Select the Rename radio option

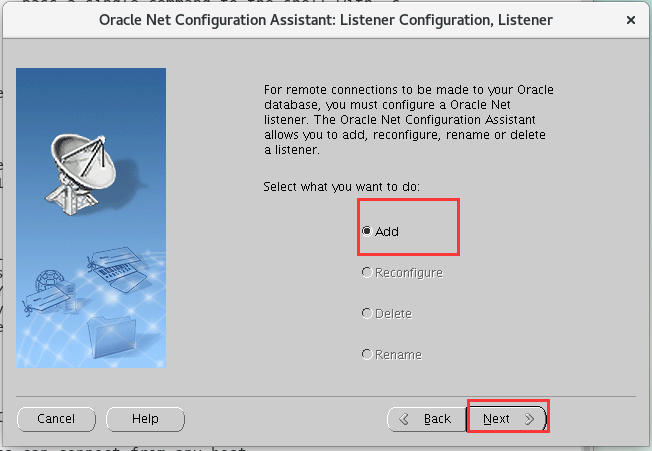[x=367, y=354]
